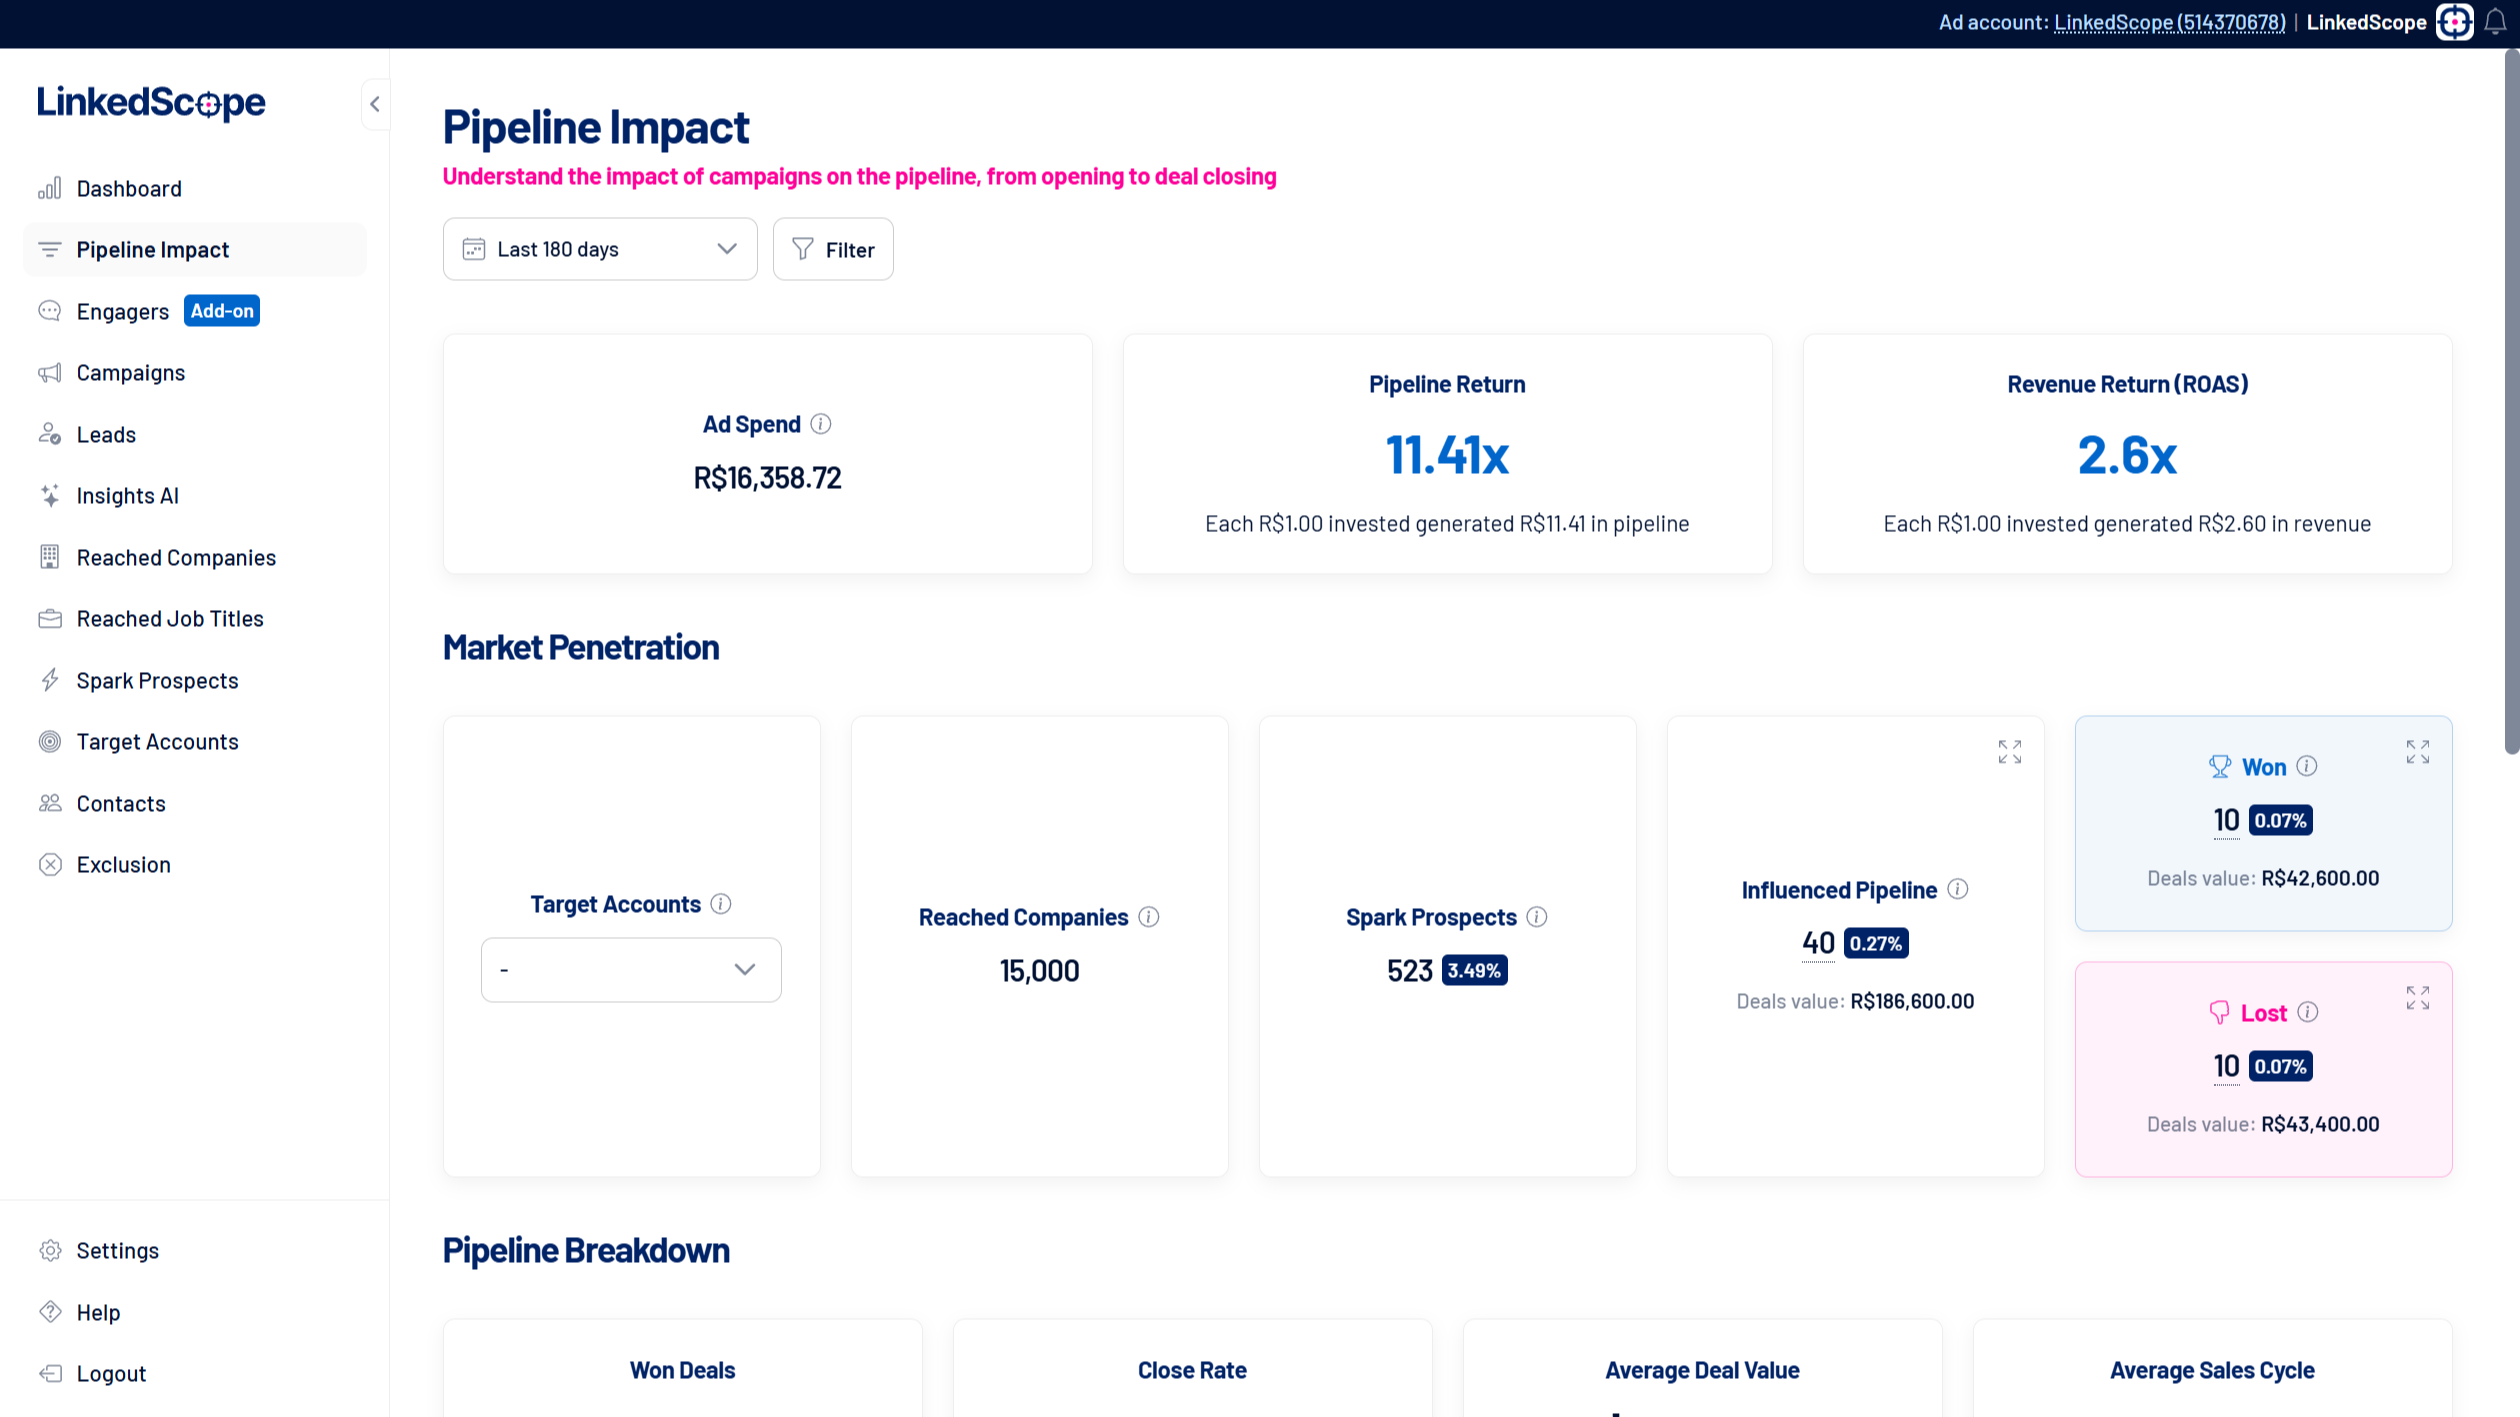Click the Close Rate card heading

(x=1192, y=1370)
